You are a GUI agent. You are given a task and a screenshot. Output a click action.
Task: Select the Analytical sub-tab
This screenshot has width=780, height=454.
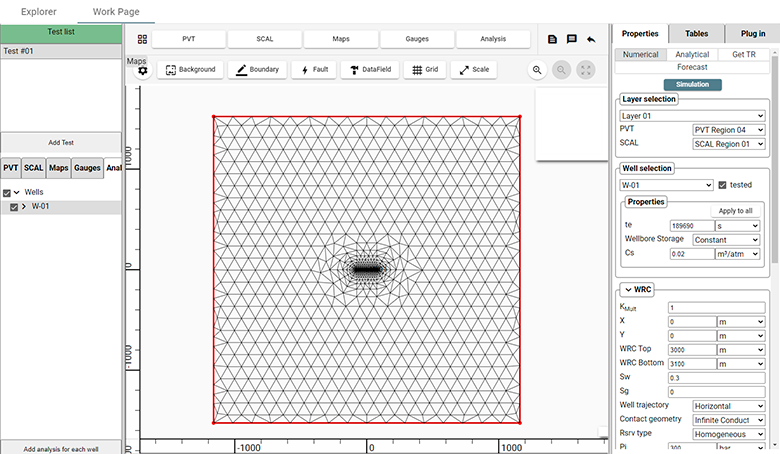pos(692,54)
